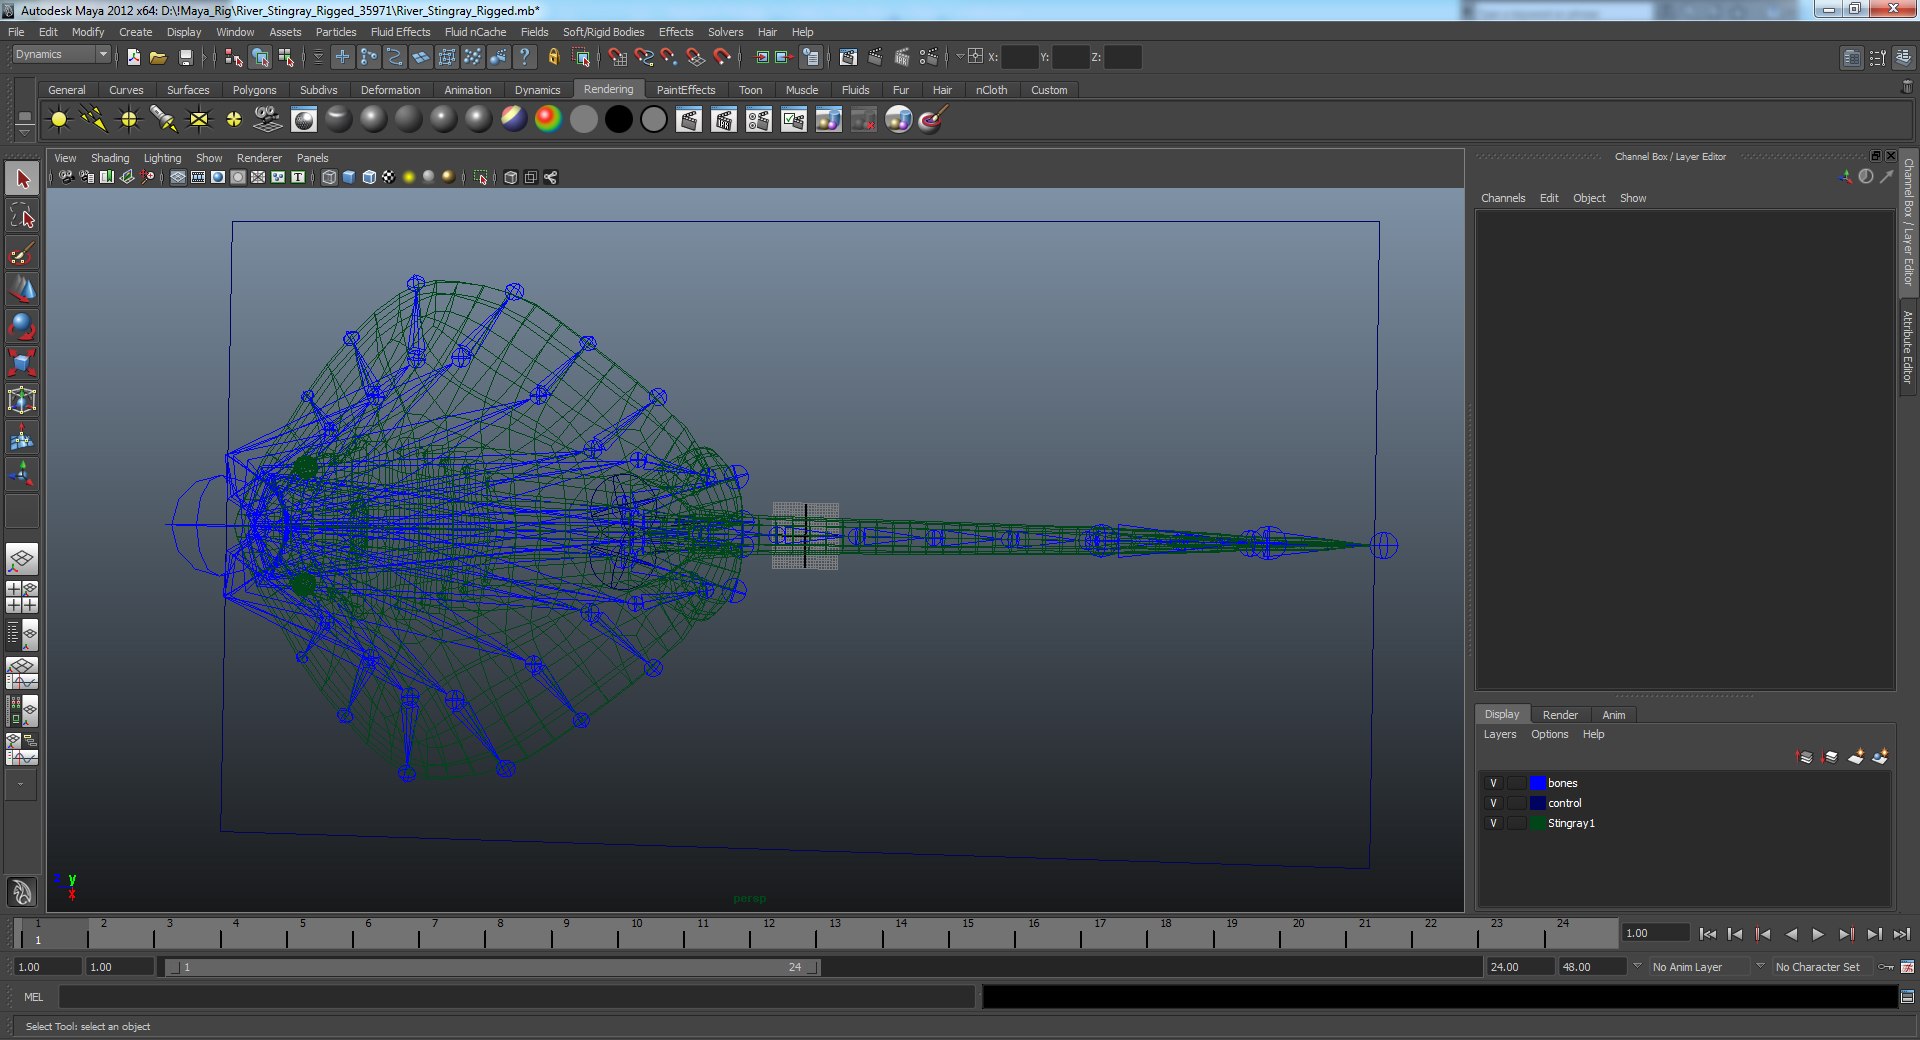Image resolution: width=1920 pixels, height=1040 pixels.
Task: Click the Show Manipulator tool
Action: [x=22, y=475]
